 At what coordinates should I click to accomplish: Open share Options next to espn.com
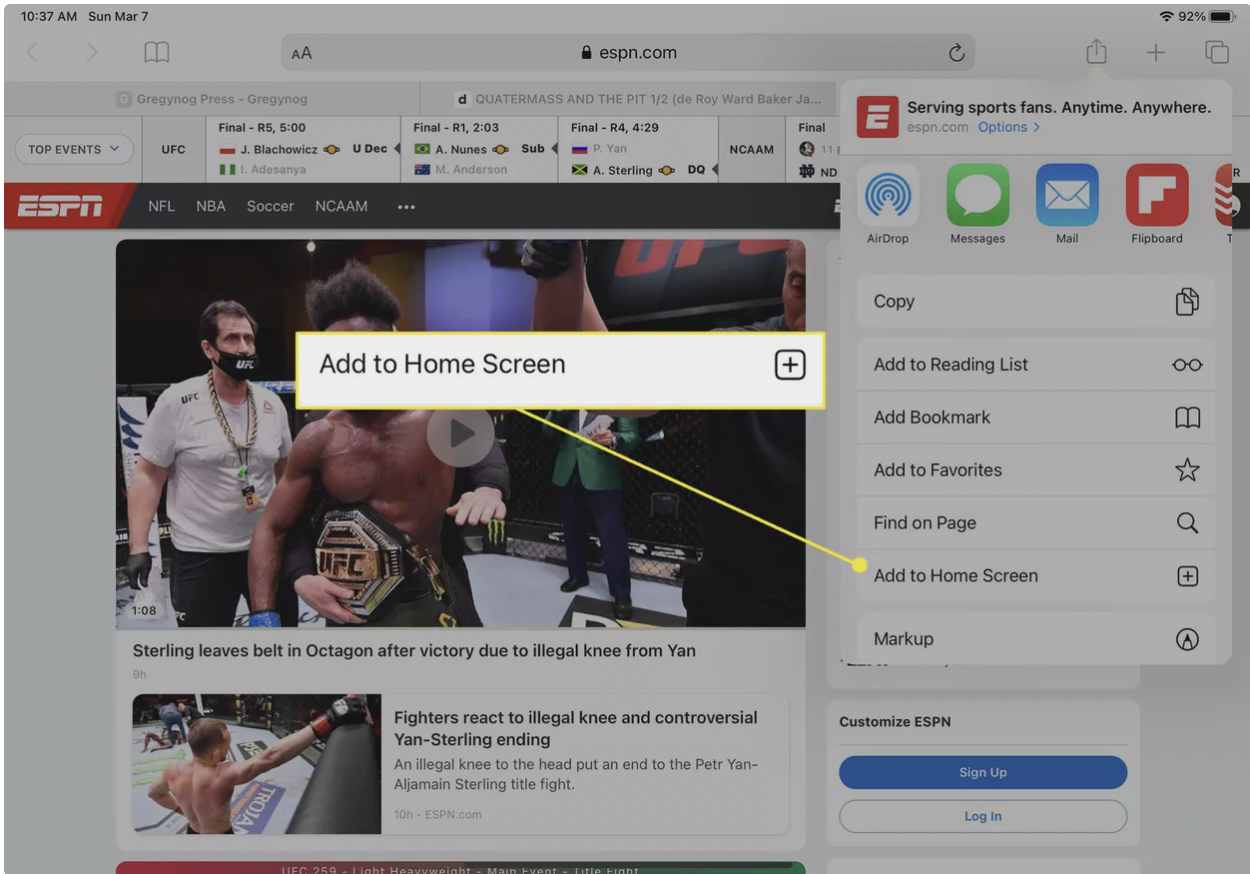[1008, 127]
